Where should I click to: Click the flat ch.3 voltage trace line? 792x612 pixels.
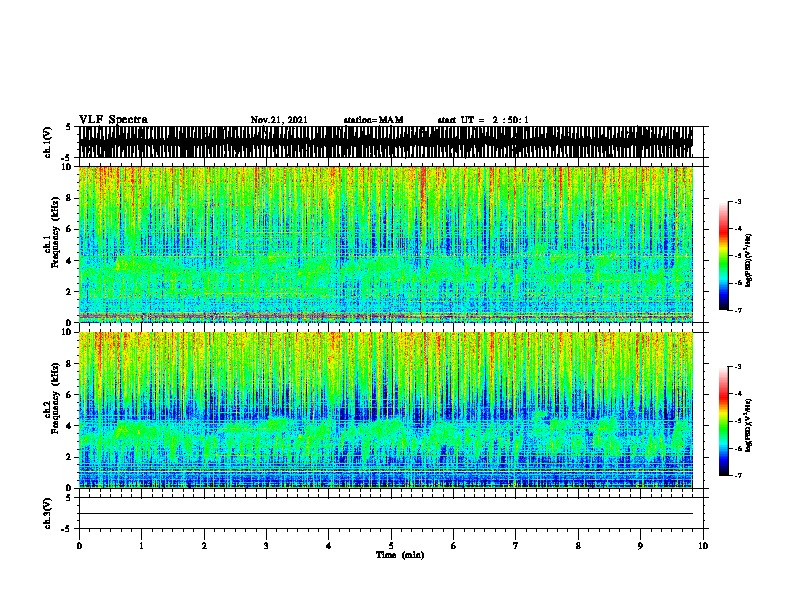pos(386,514)
